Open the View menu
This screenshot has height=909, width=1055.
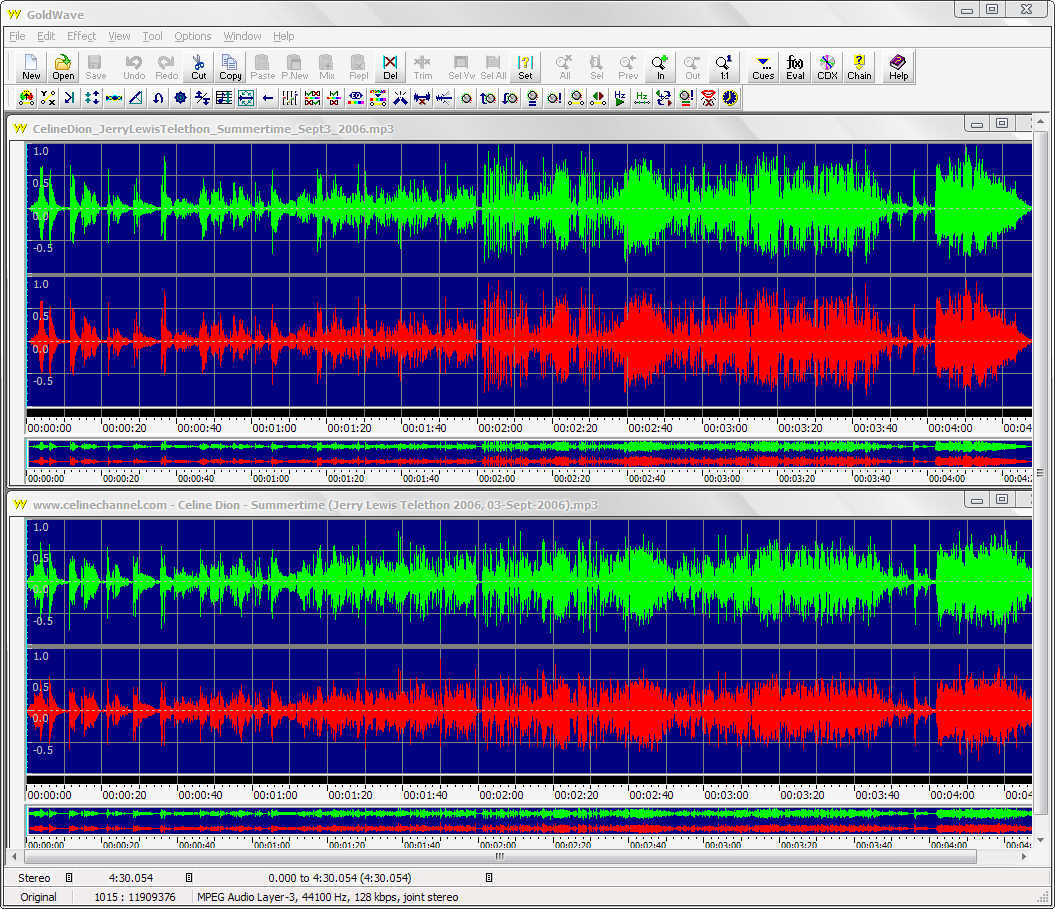pos(119,36)
